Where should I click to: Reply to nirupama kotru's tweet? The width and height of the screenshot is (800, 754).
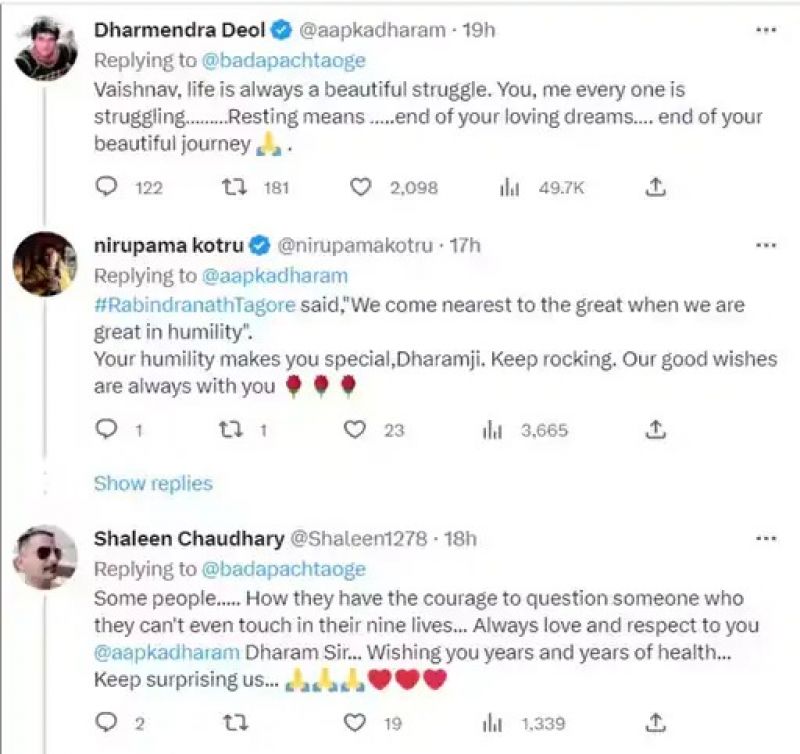click(x=107, y=430)
